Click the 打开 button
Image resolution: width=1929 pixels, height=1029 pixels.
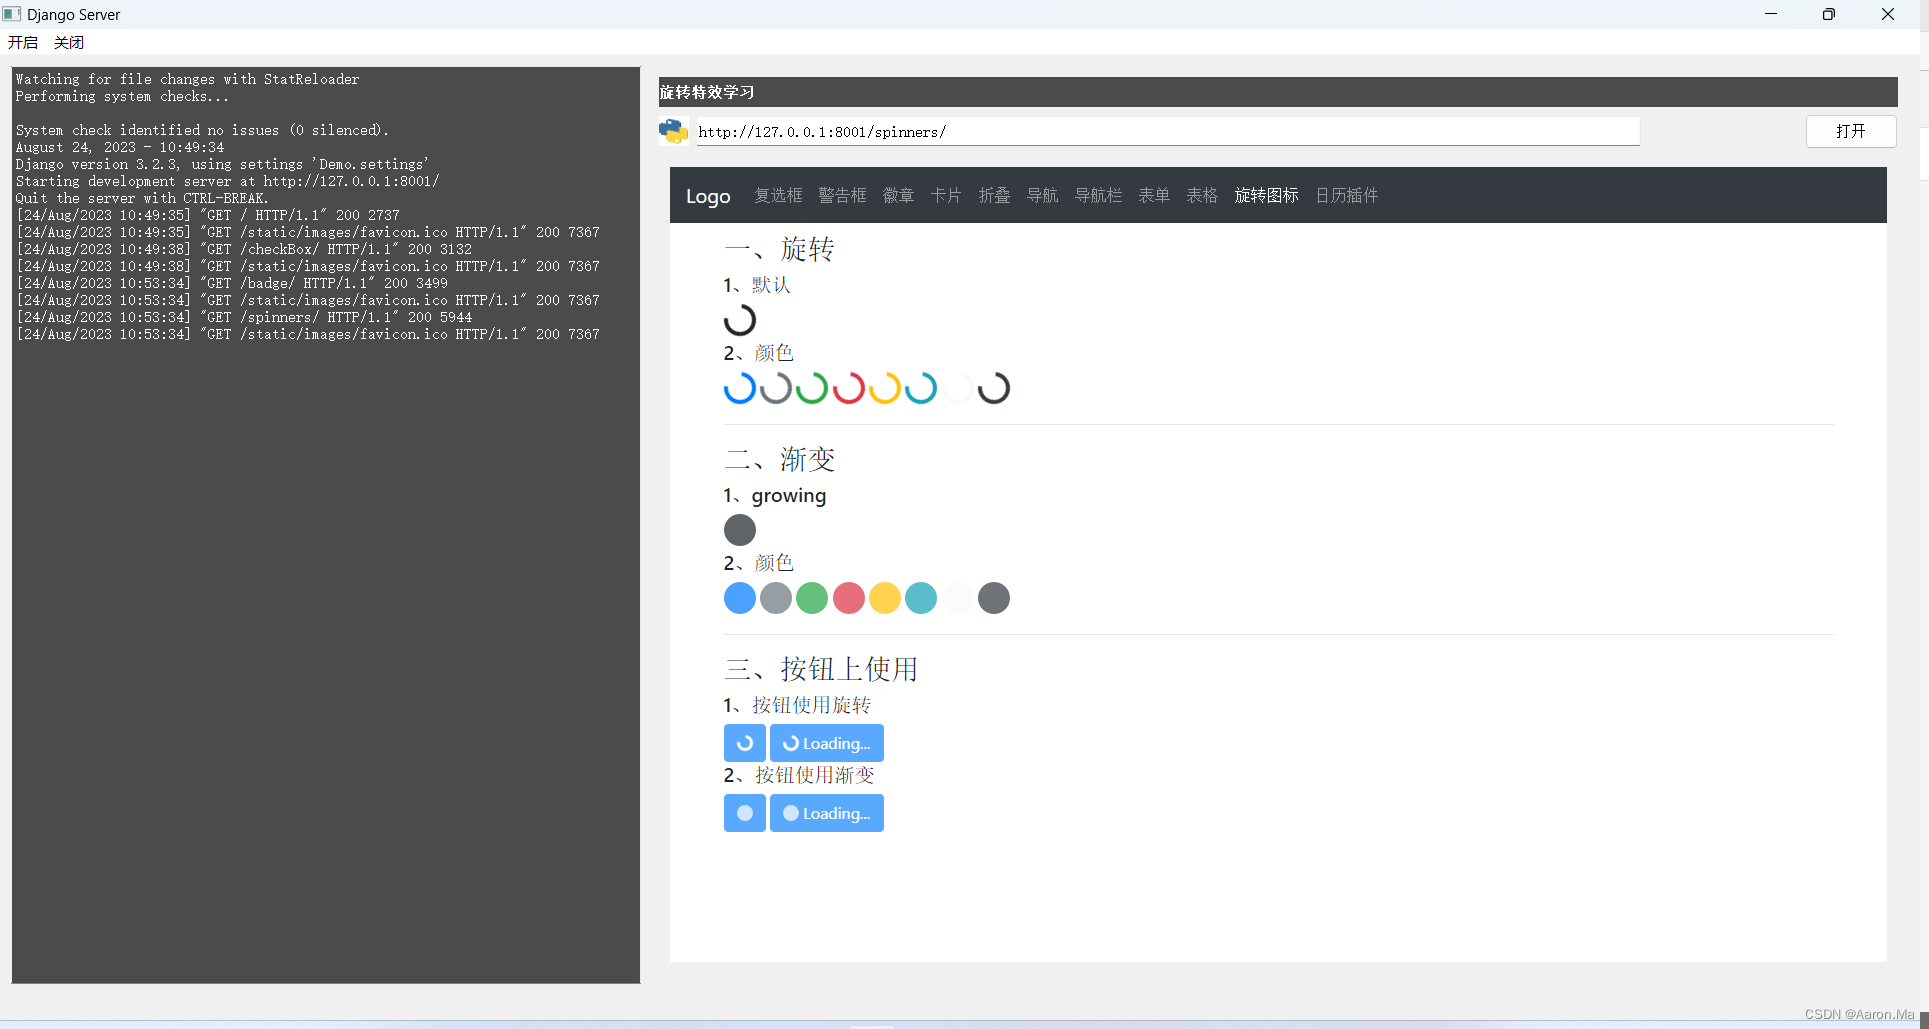click(1850, 131)
